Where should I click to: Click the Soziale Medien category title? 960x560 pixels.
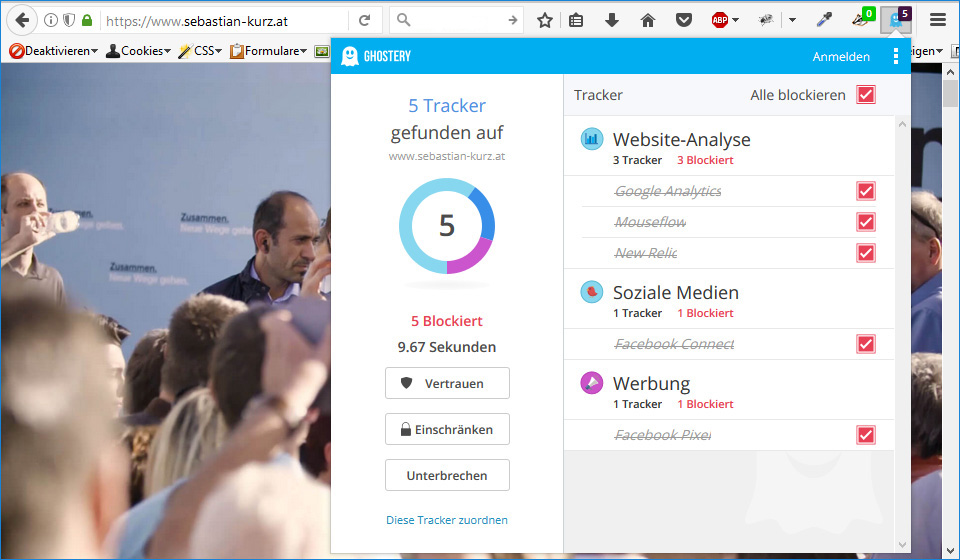pos(676,292)
